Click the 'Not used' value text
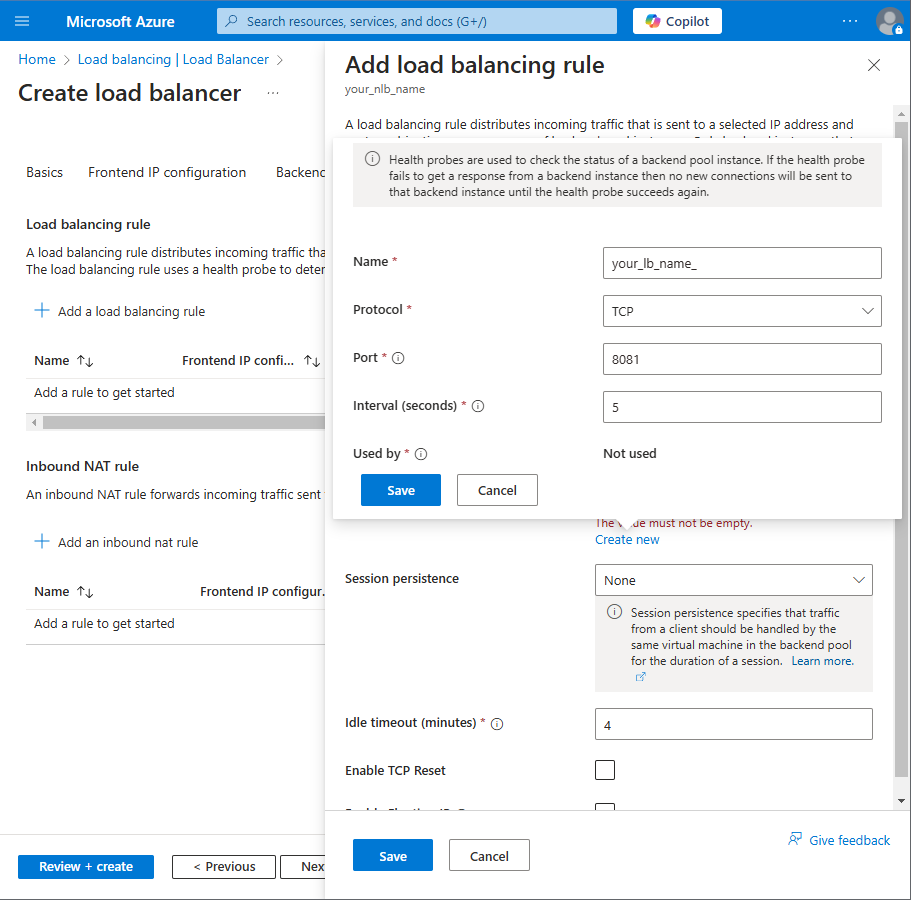 (630, 454)
